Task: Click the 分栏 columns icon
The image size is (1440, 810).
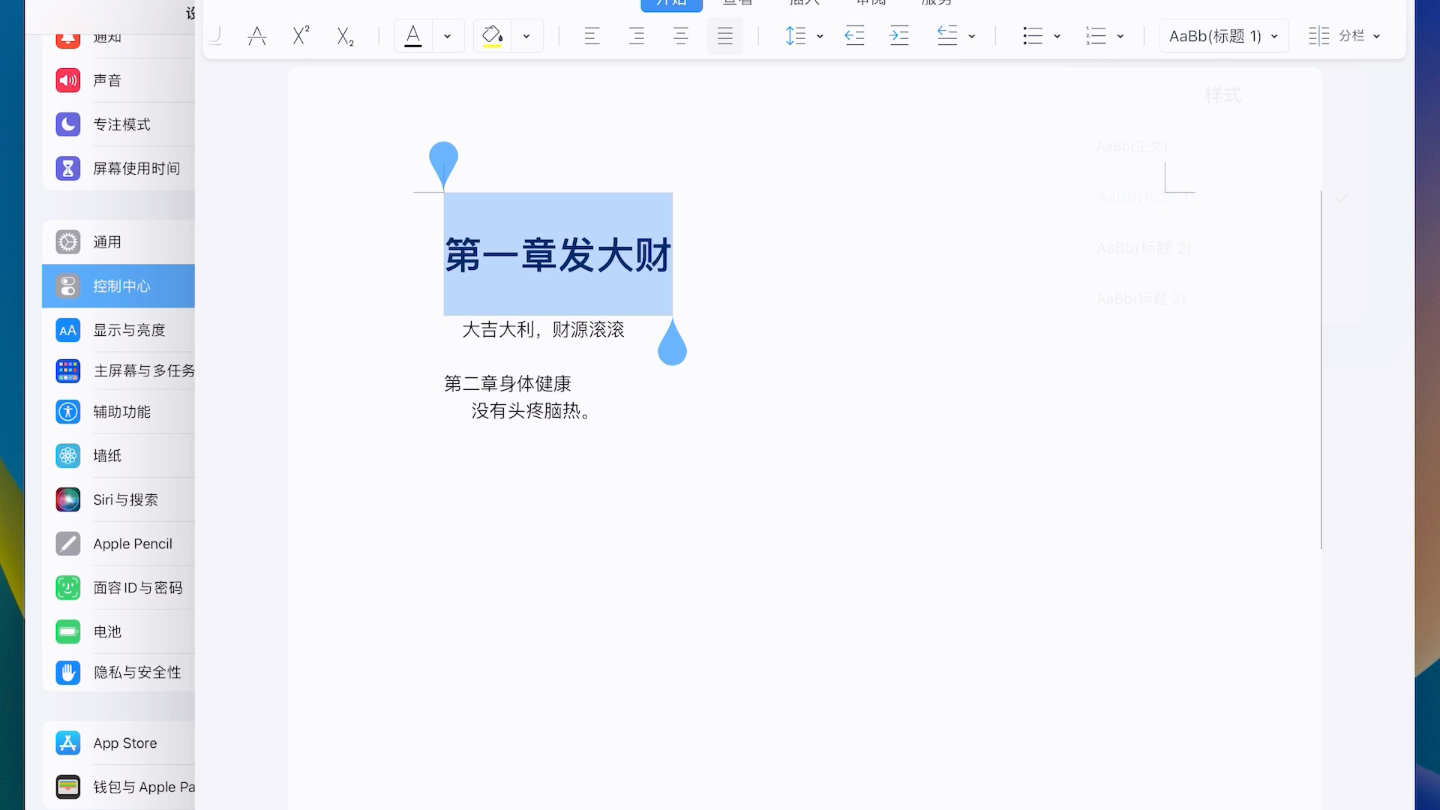Action: [x=1319, y=36]
